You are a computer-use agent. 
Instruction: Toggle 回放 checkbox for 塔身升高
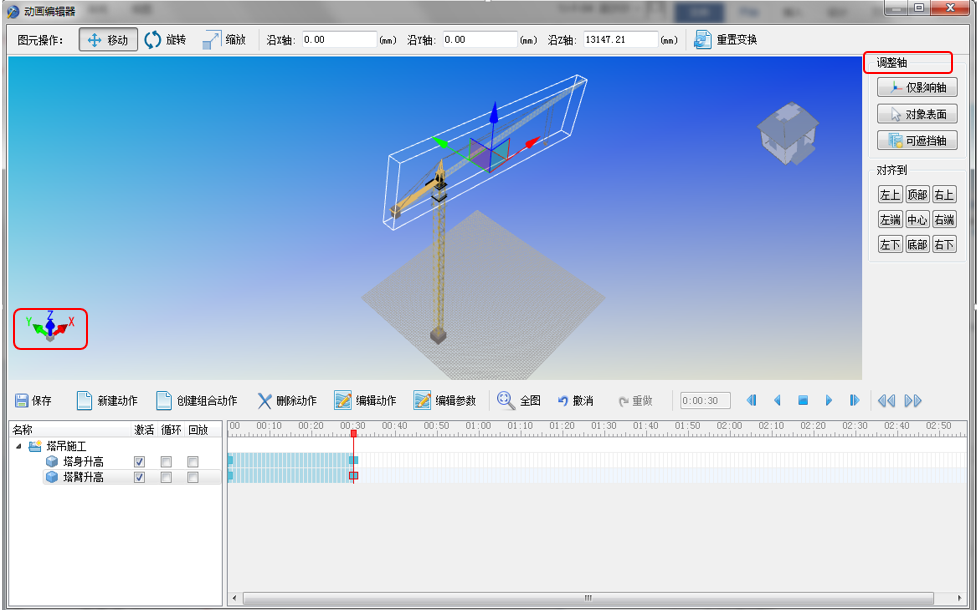coord(193,461)
